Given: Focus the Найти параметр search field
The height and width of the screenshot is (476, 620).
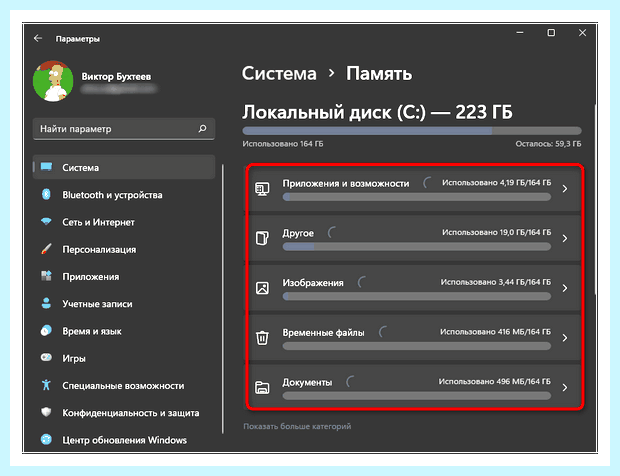Looking at the screenshot, I should point(124,129).
